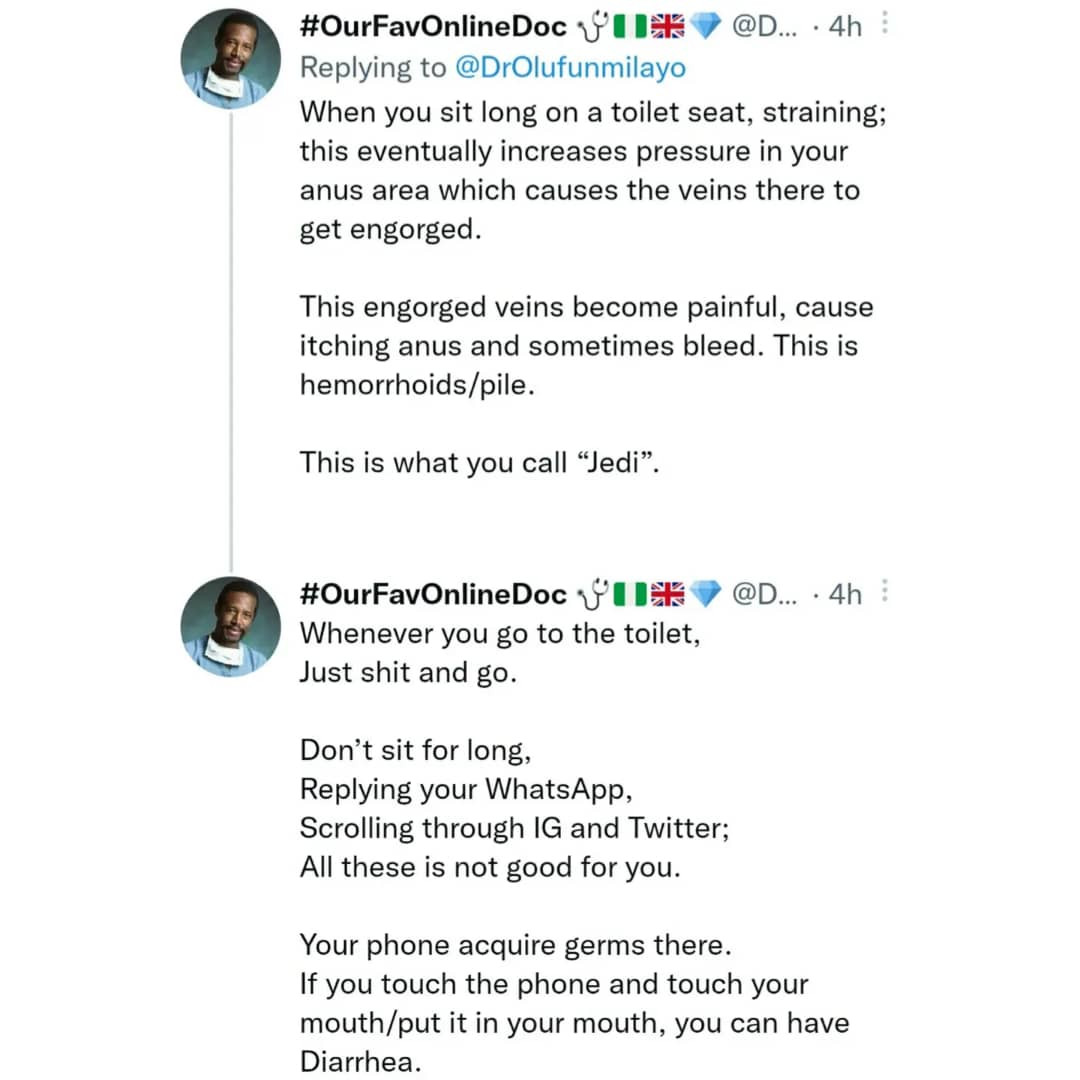Open more options on the WhatsApp tweet
Viewport: 1080px width, 1080px height.
coord(883,594)
